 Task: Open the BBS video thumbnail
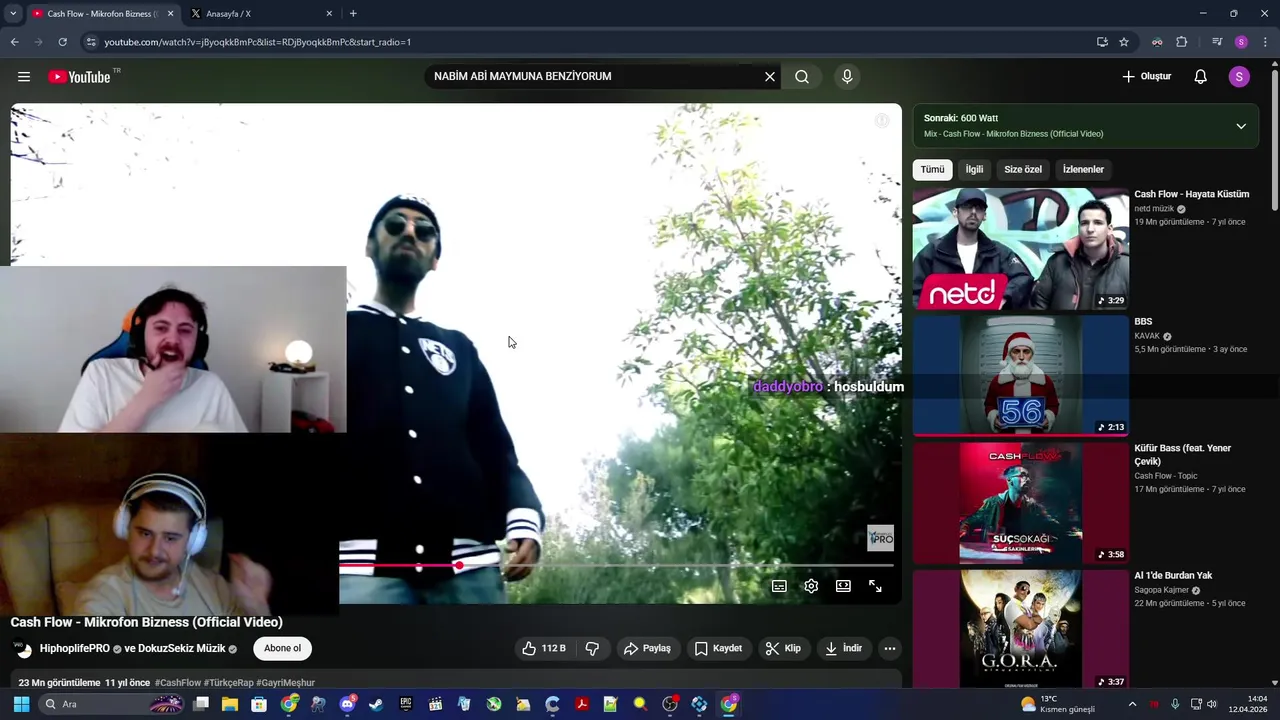click(1021, 376)
